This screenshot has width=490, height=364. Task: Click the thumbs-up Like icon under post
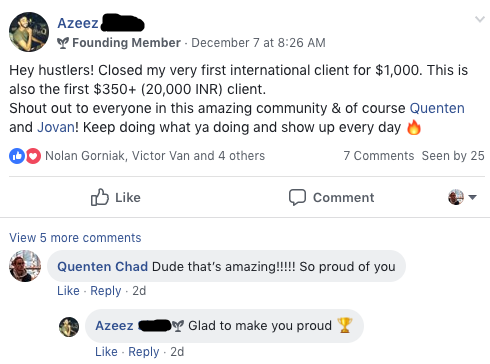100,197
